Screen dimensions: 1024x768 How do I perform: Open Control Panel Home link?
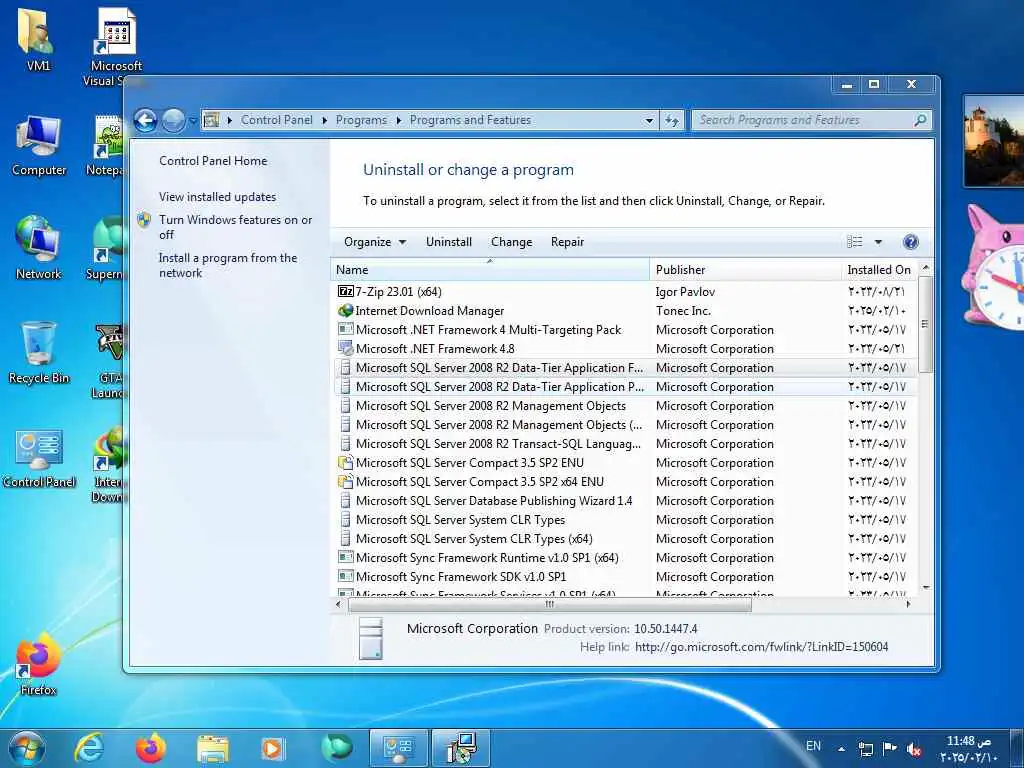pyautogui.click(x=213, y=161)
